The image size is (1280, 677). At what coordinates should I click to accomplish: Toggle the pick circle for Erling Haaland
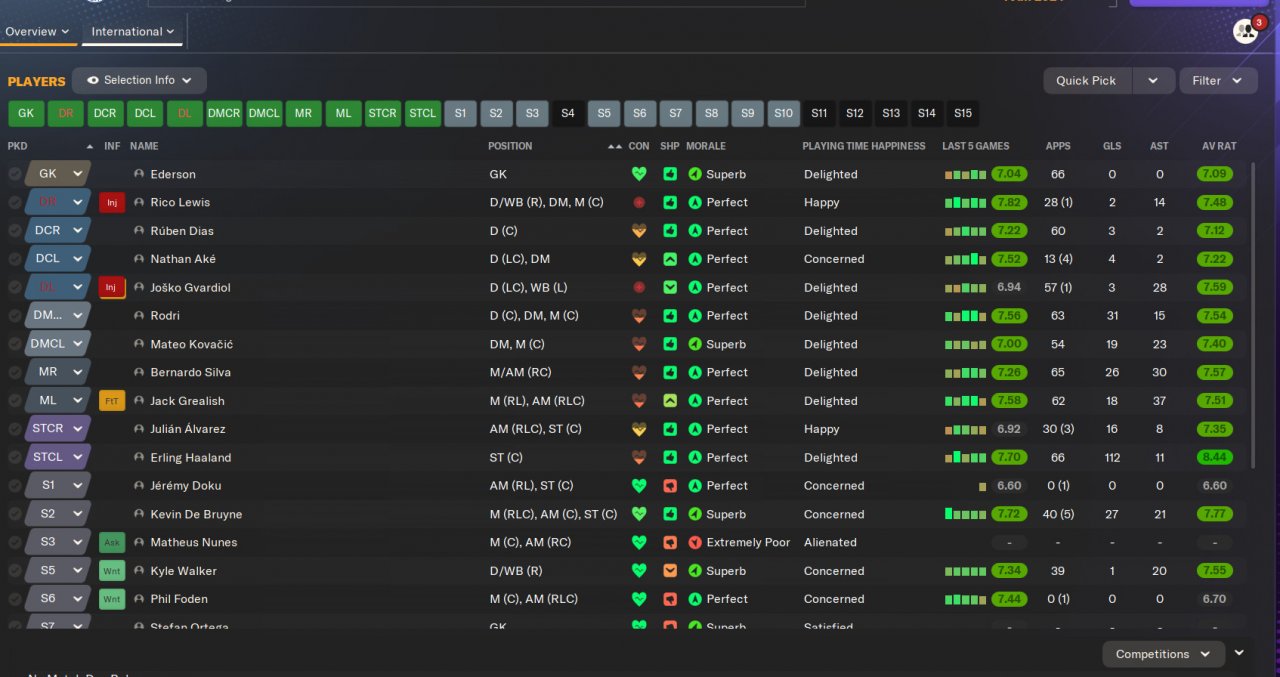[x=14, y=457]
